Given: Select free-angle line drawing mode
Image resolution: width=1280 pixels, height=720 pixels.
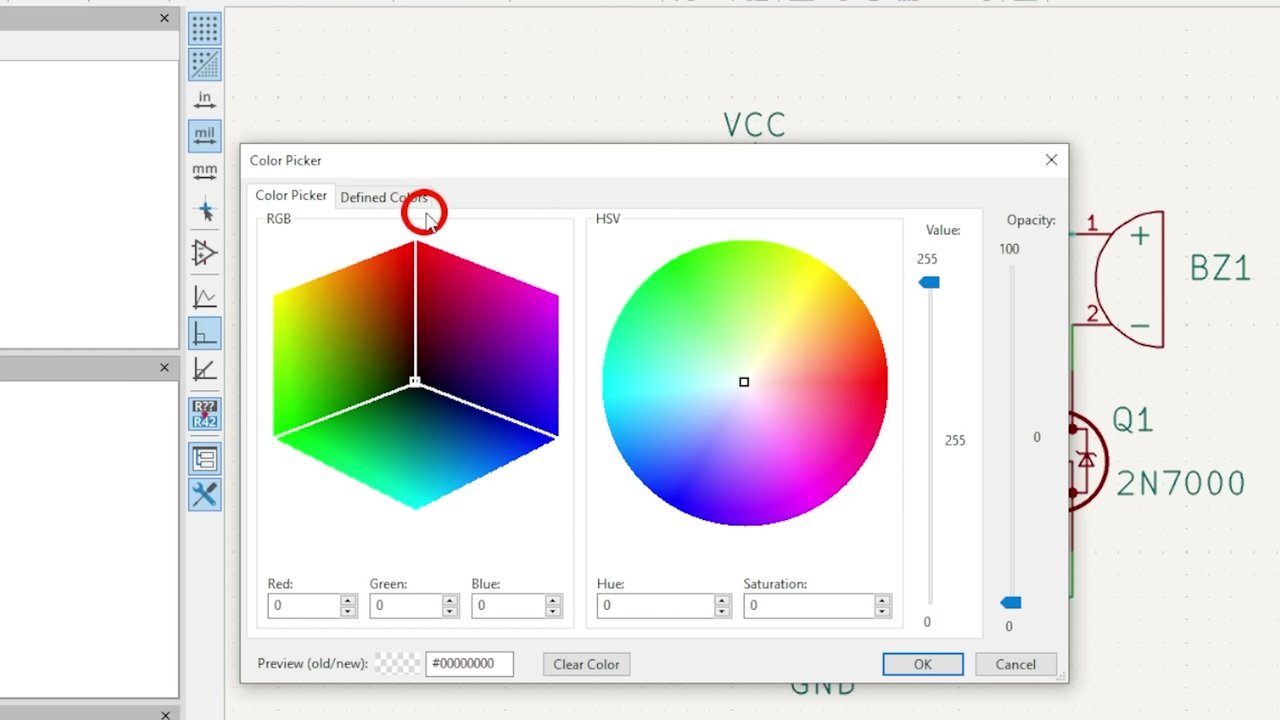Looking at the screenshot, I should click(204, 297).
